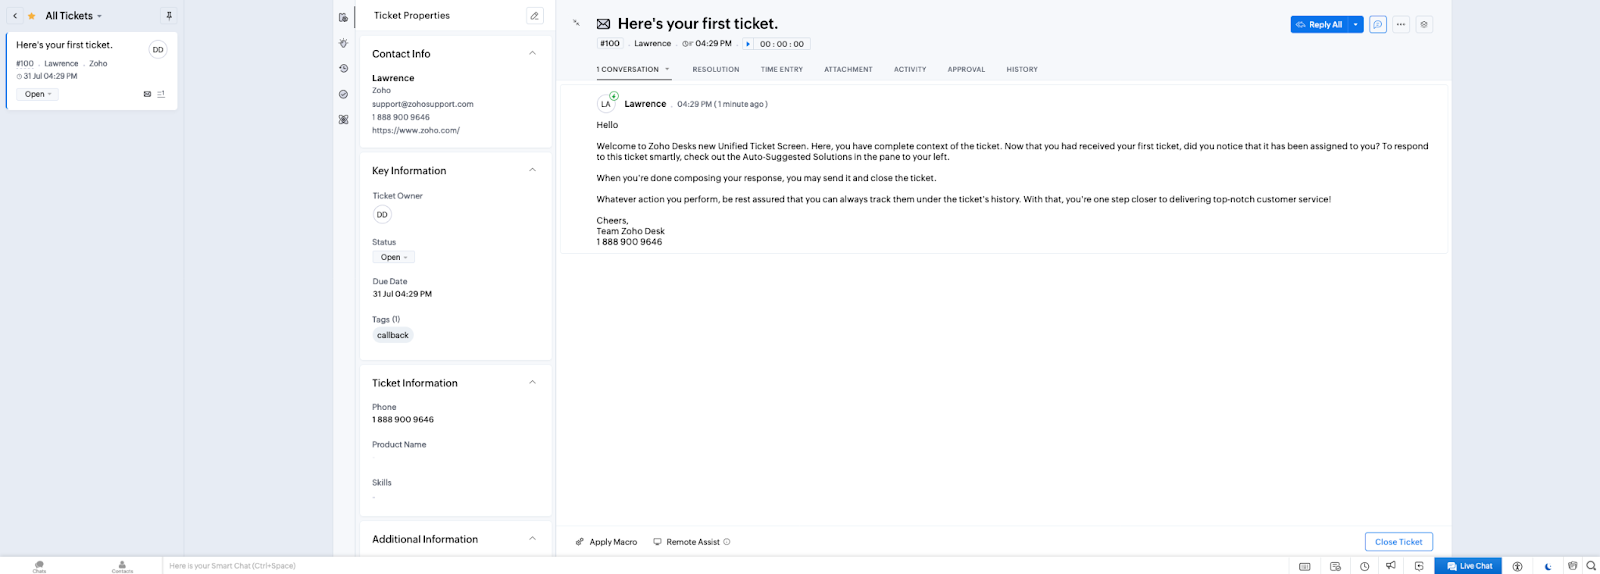Open the three-dots more actions menu

tap(1401, 24)
